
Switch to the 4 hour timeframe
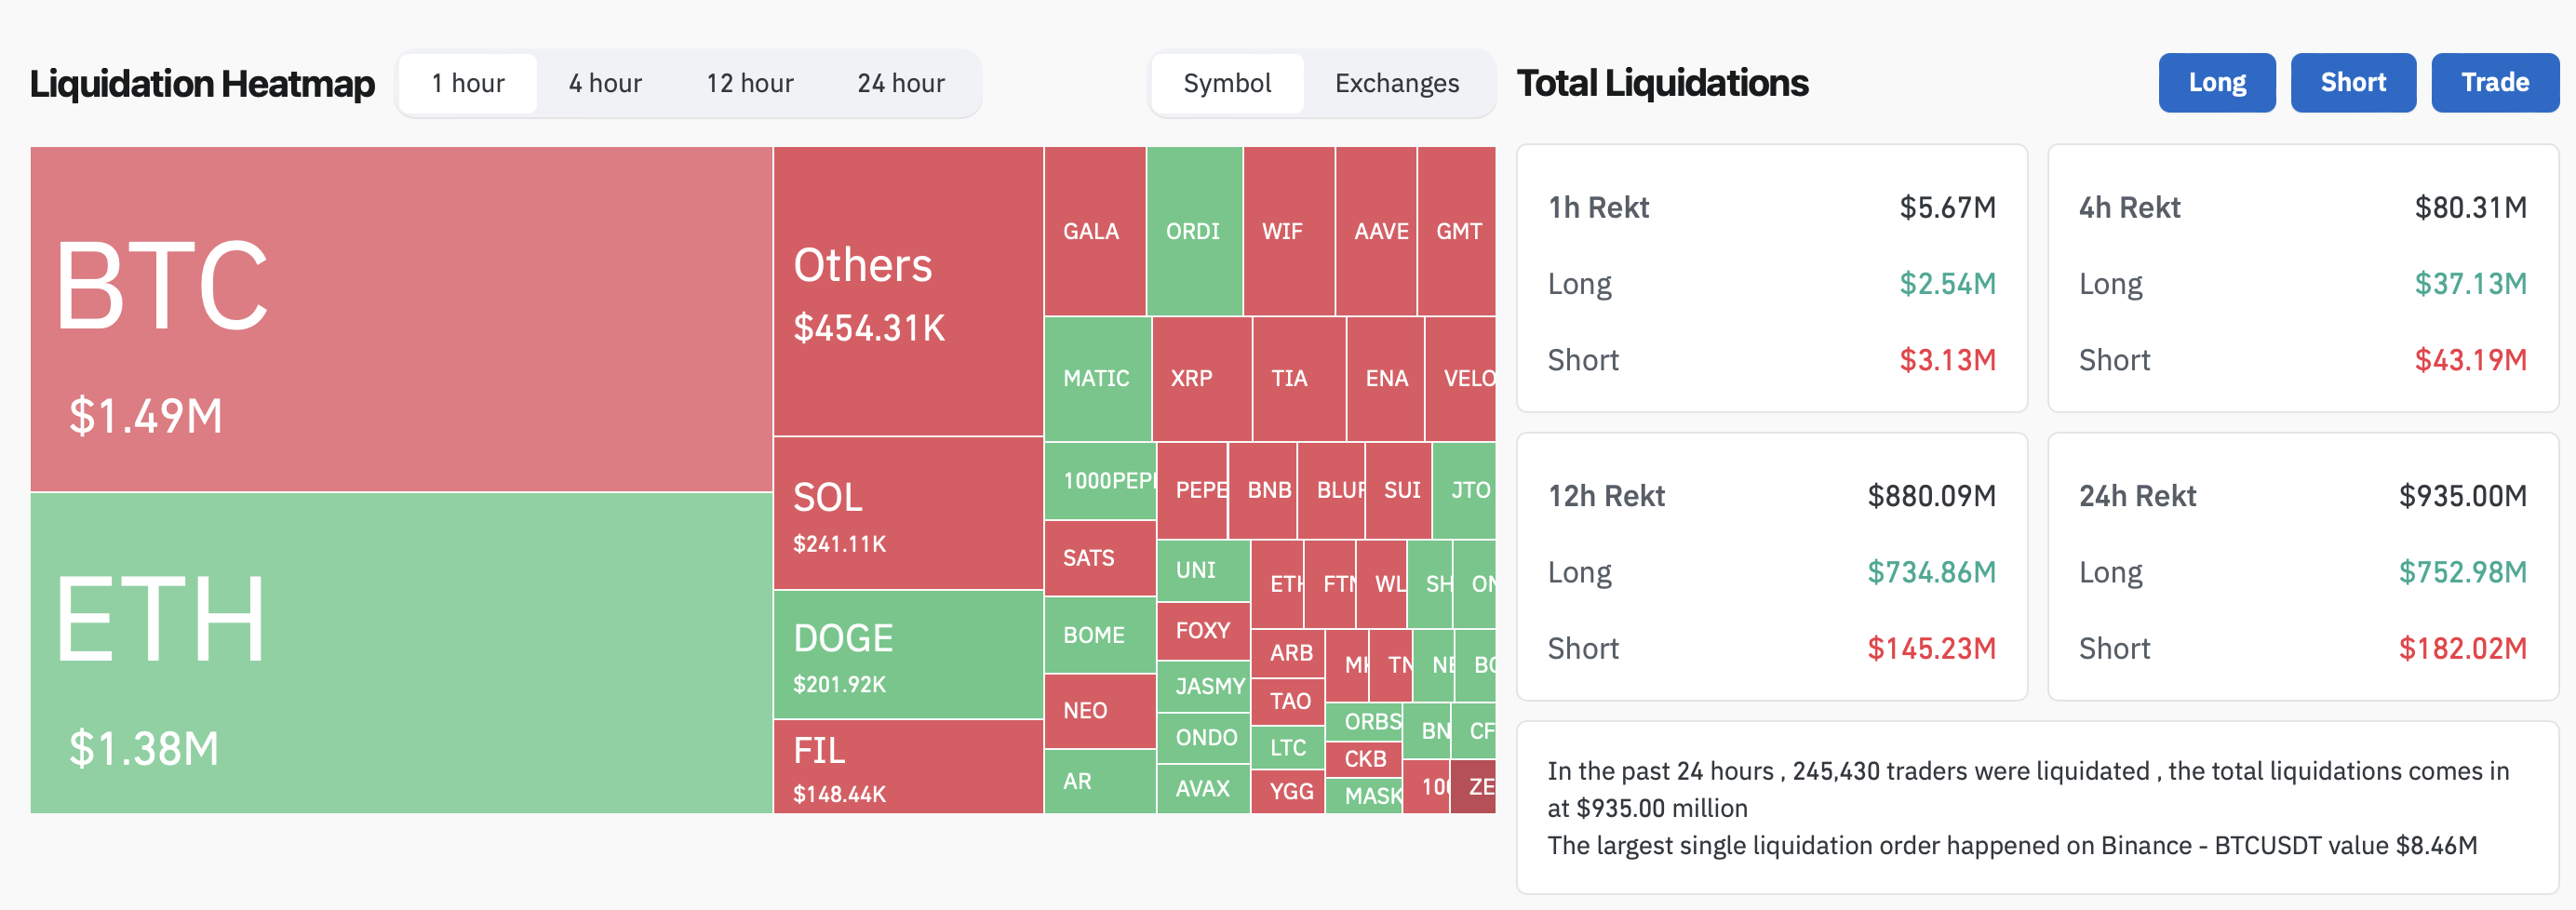(605, 83)
